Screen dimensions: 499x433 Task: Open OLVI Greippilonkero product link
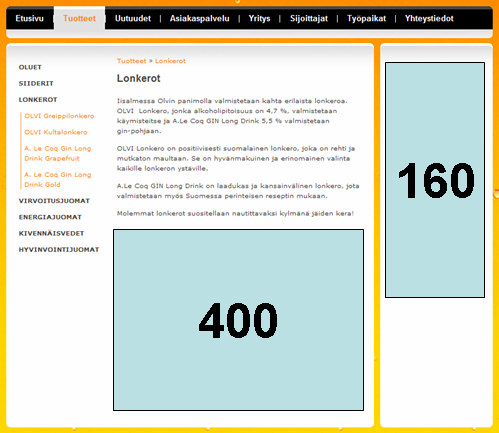point(59,116)
